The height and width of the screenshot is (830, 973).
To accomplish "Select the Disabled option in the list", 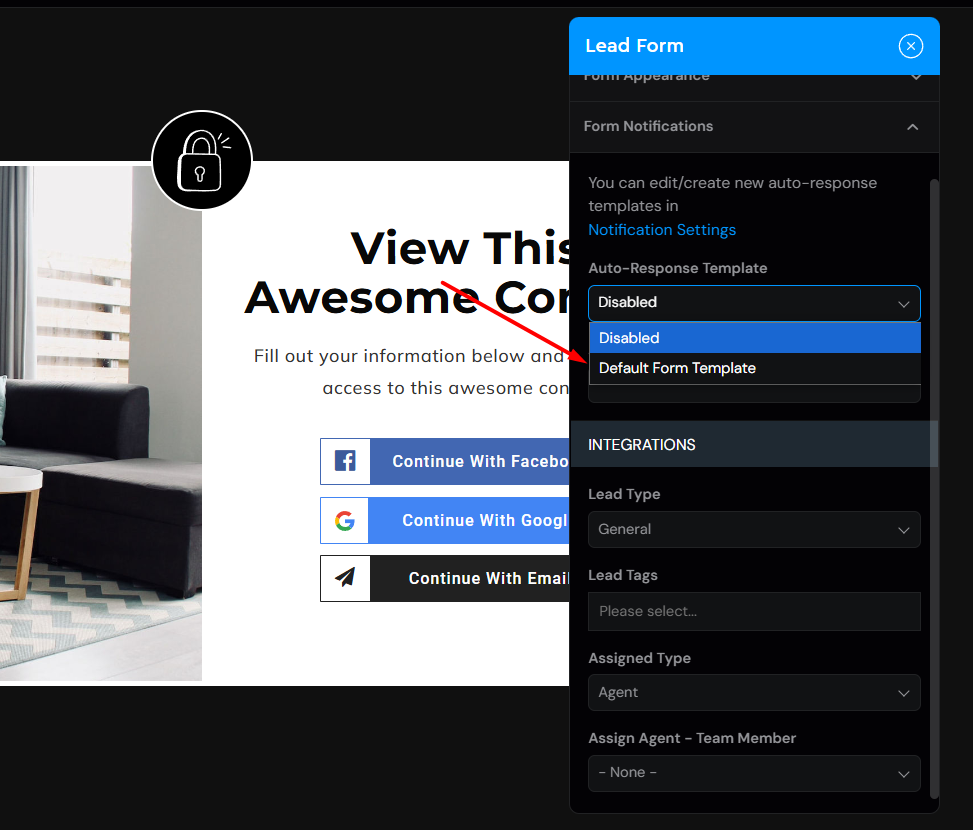I will point(755,338).
